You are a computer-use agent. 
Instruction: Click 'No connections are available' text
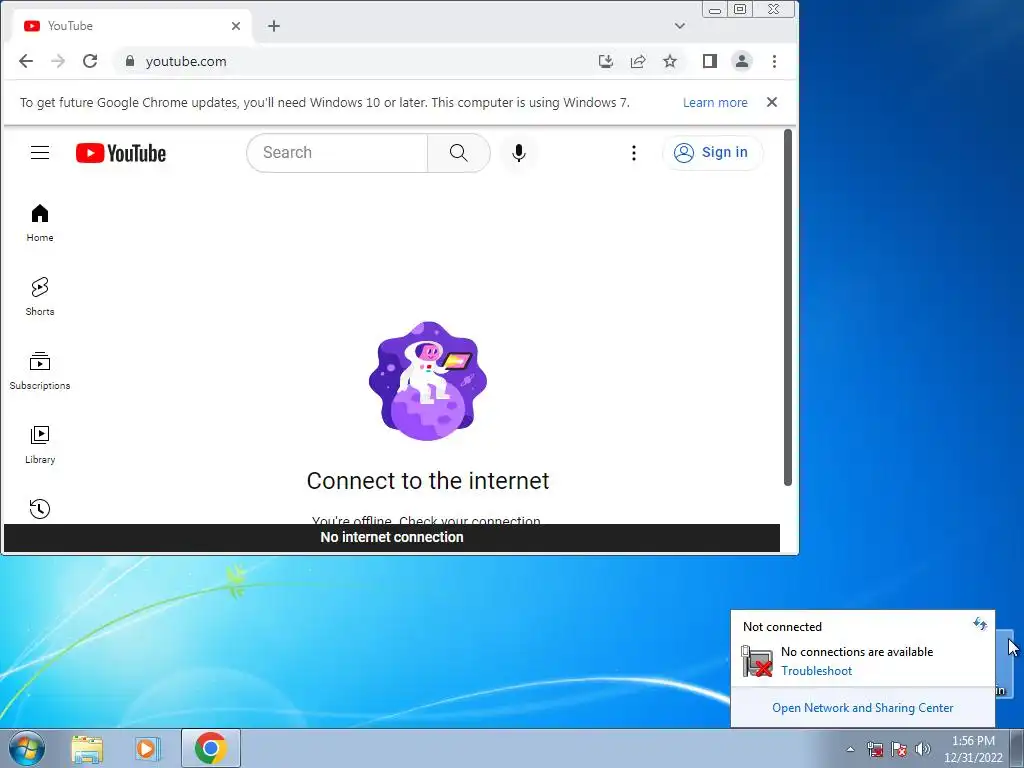(857, 652)
